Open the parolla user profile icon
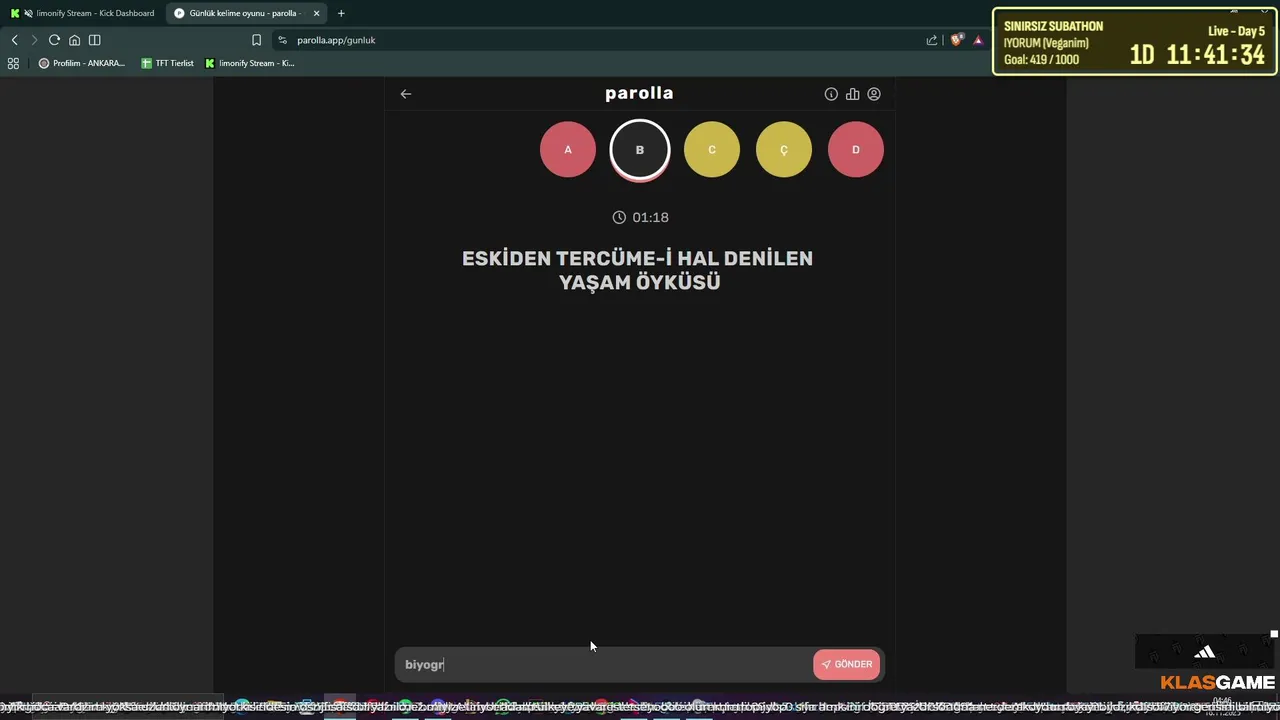Viewport: 1280px width, 720px height. [x=874, y=94]
